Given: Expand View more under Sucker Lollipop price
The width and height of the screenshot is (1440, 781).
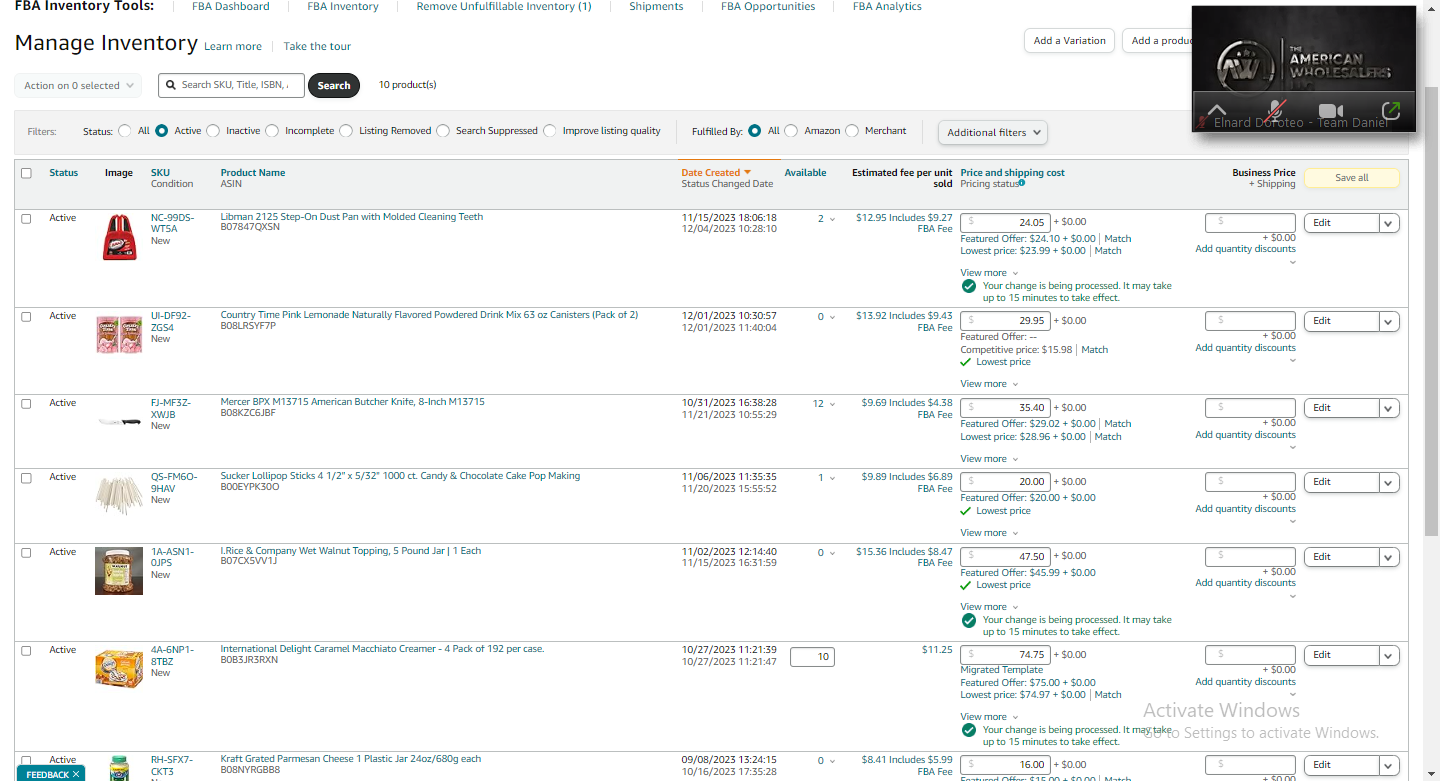Looking at the screenshot, I should [989, 533].
